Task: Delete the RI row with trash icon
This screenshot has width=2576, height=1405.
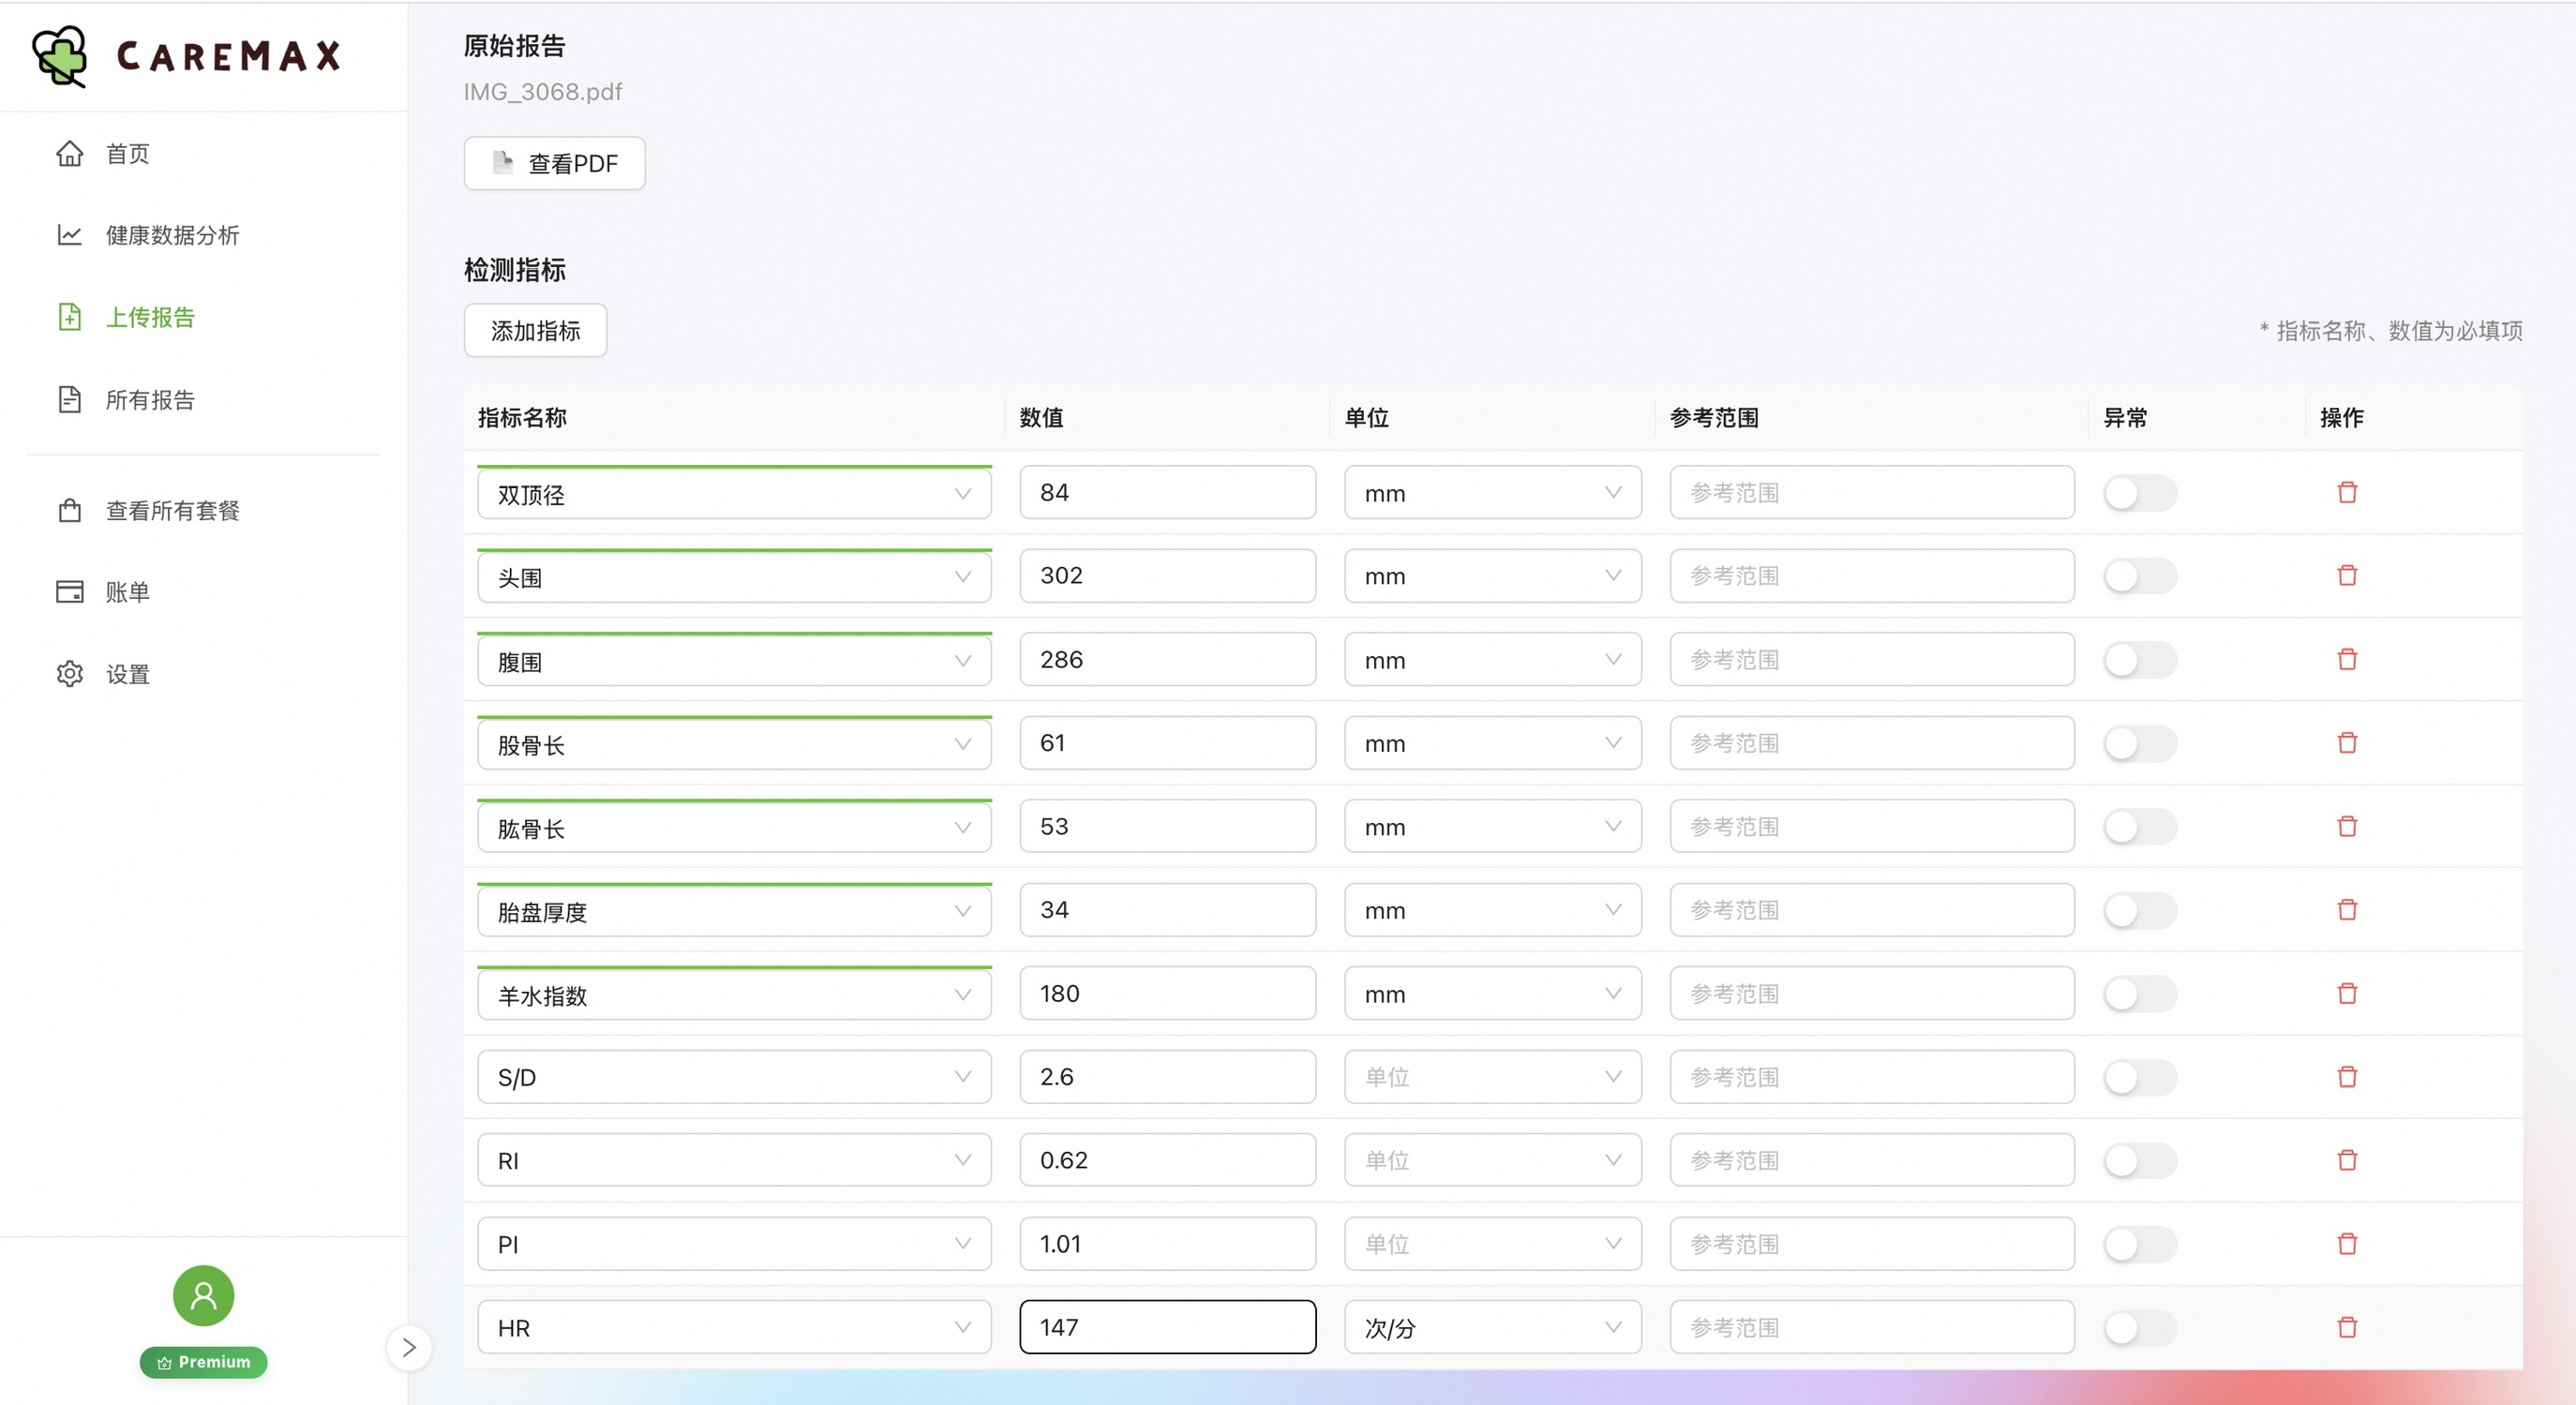Action: point(2347,1160)
